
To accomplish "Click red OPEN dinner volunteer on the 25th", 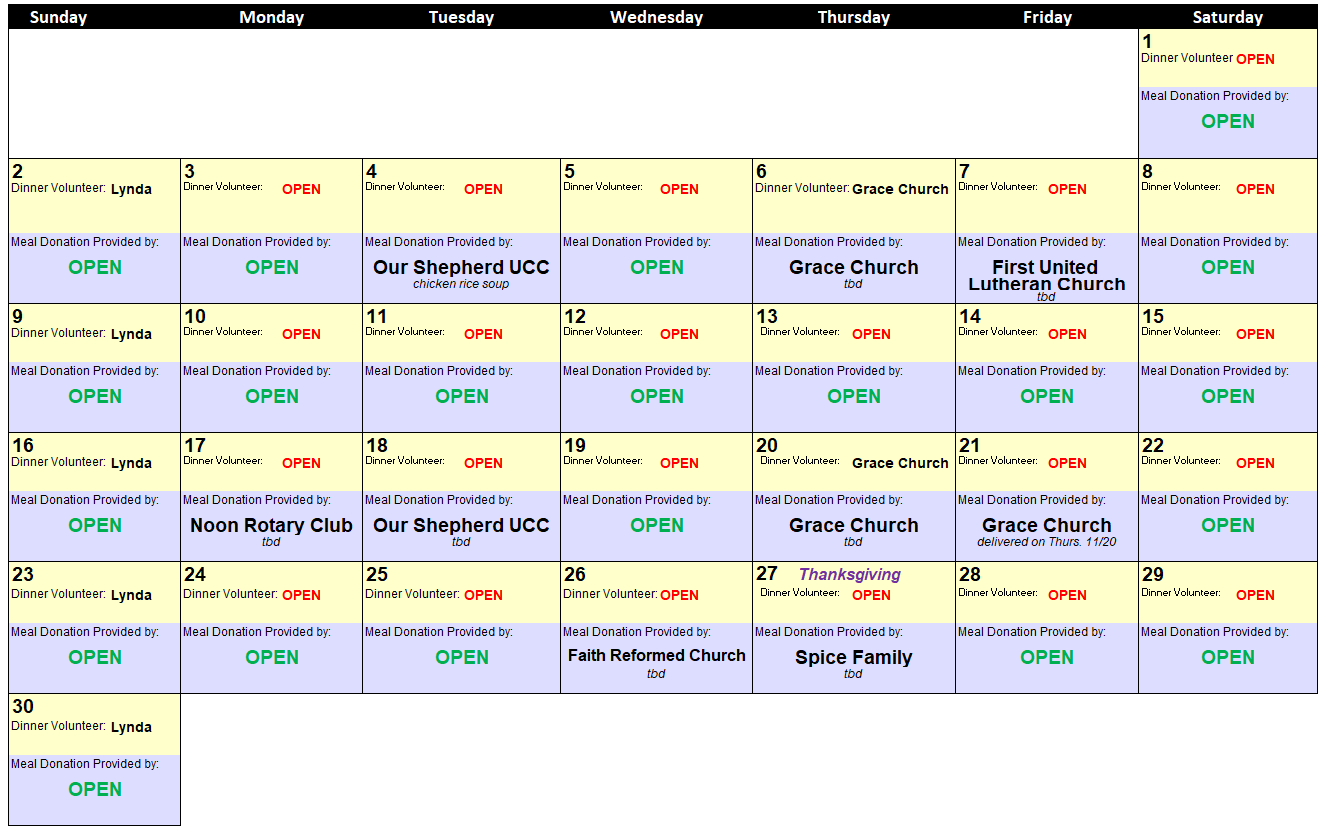I will (483, 595).
